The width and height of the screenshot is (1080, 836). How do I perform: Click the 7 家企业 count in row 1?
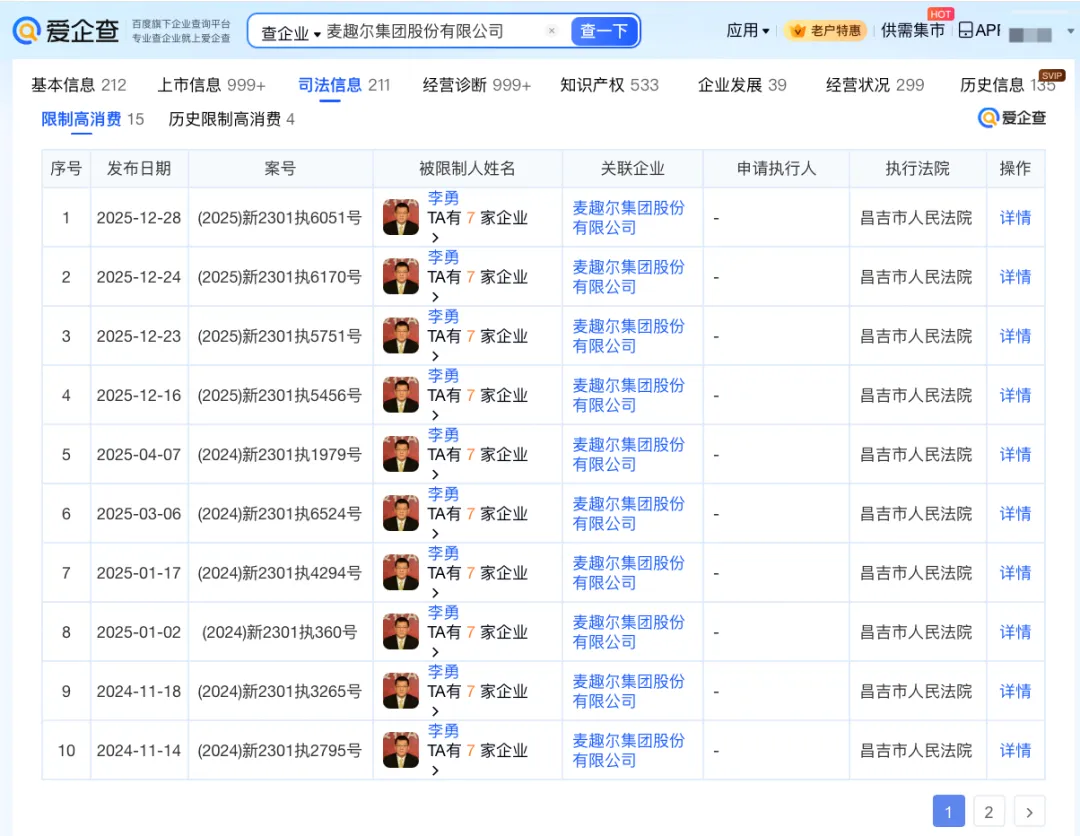pos(497,218)
